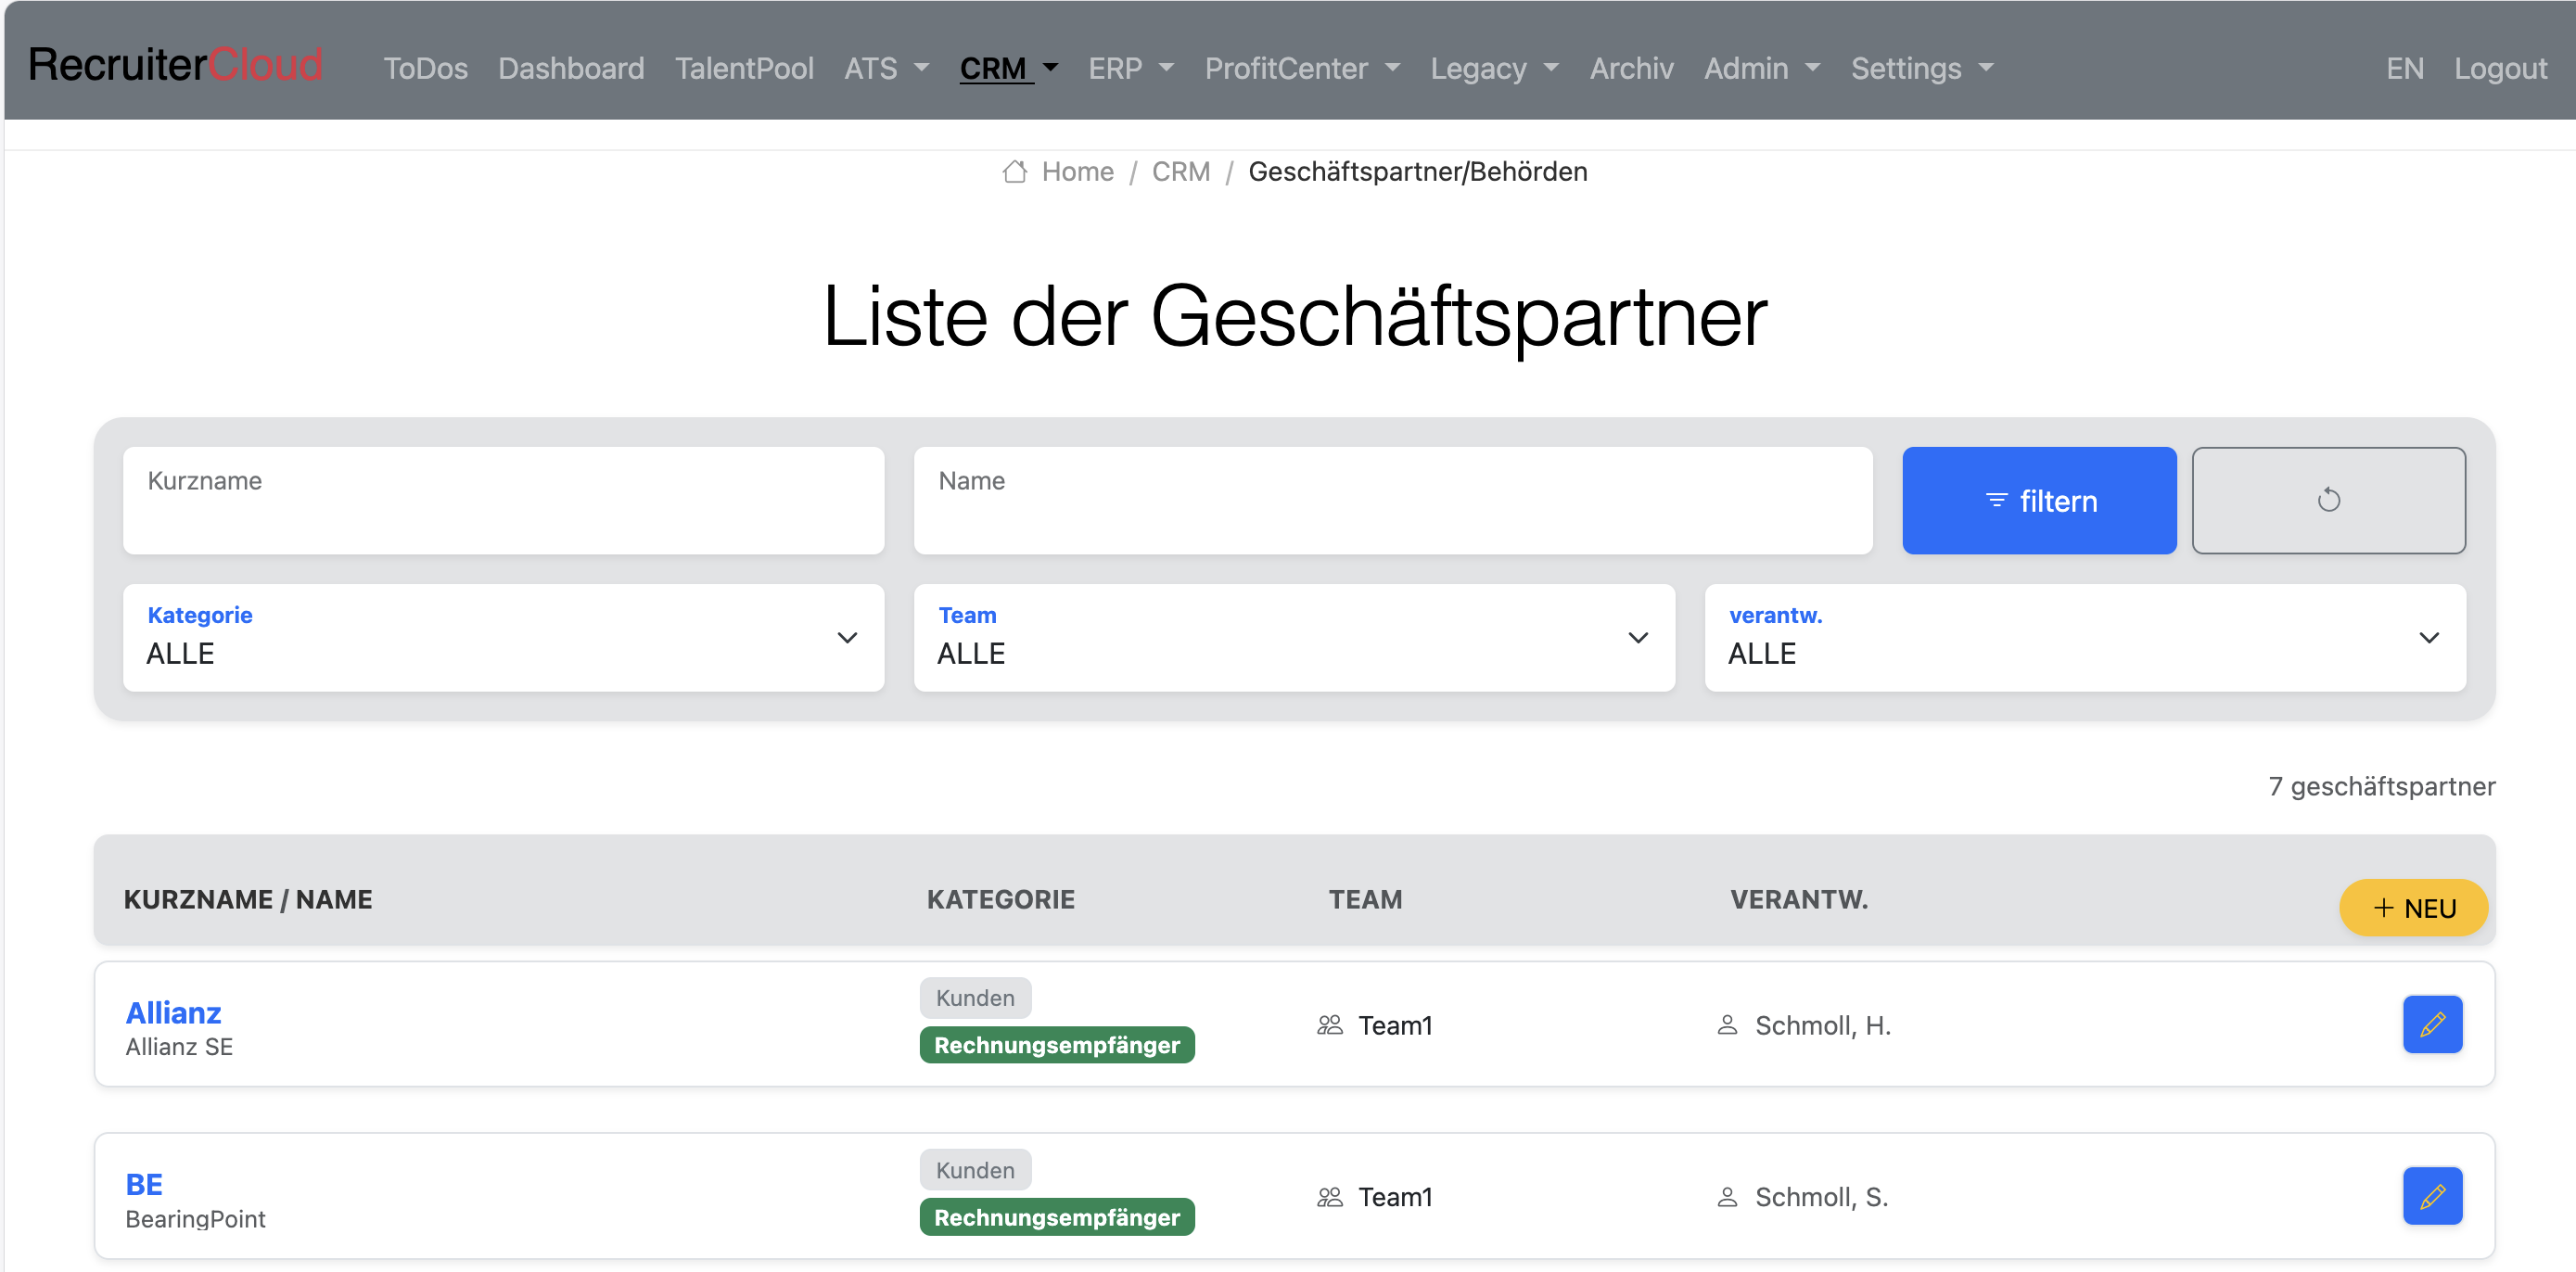Click the Geschäftspartner/Behörden breadcrumb text
2576x1272 pixels.
(x=1417, y=172)
